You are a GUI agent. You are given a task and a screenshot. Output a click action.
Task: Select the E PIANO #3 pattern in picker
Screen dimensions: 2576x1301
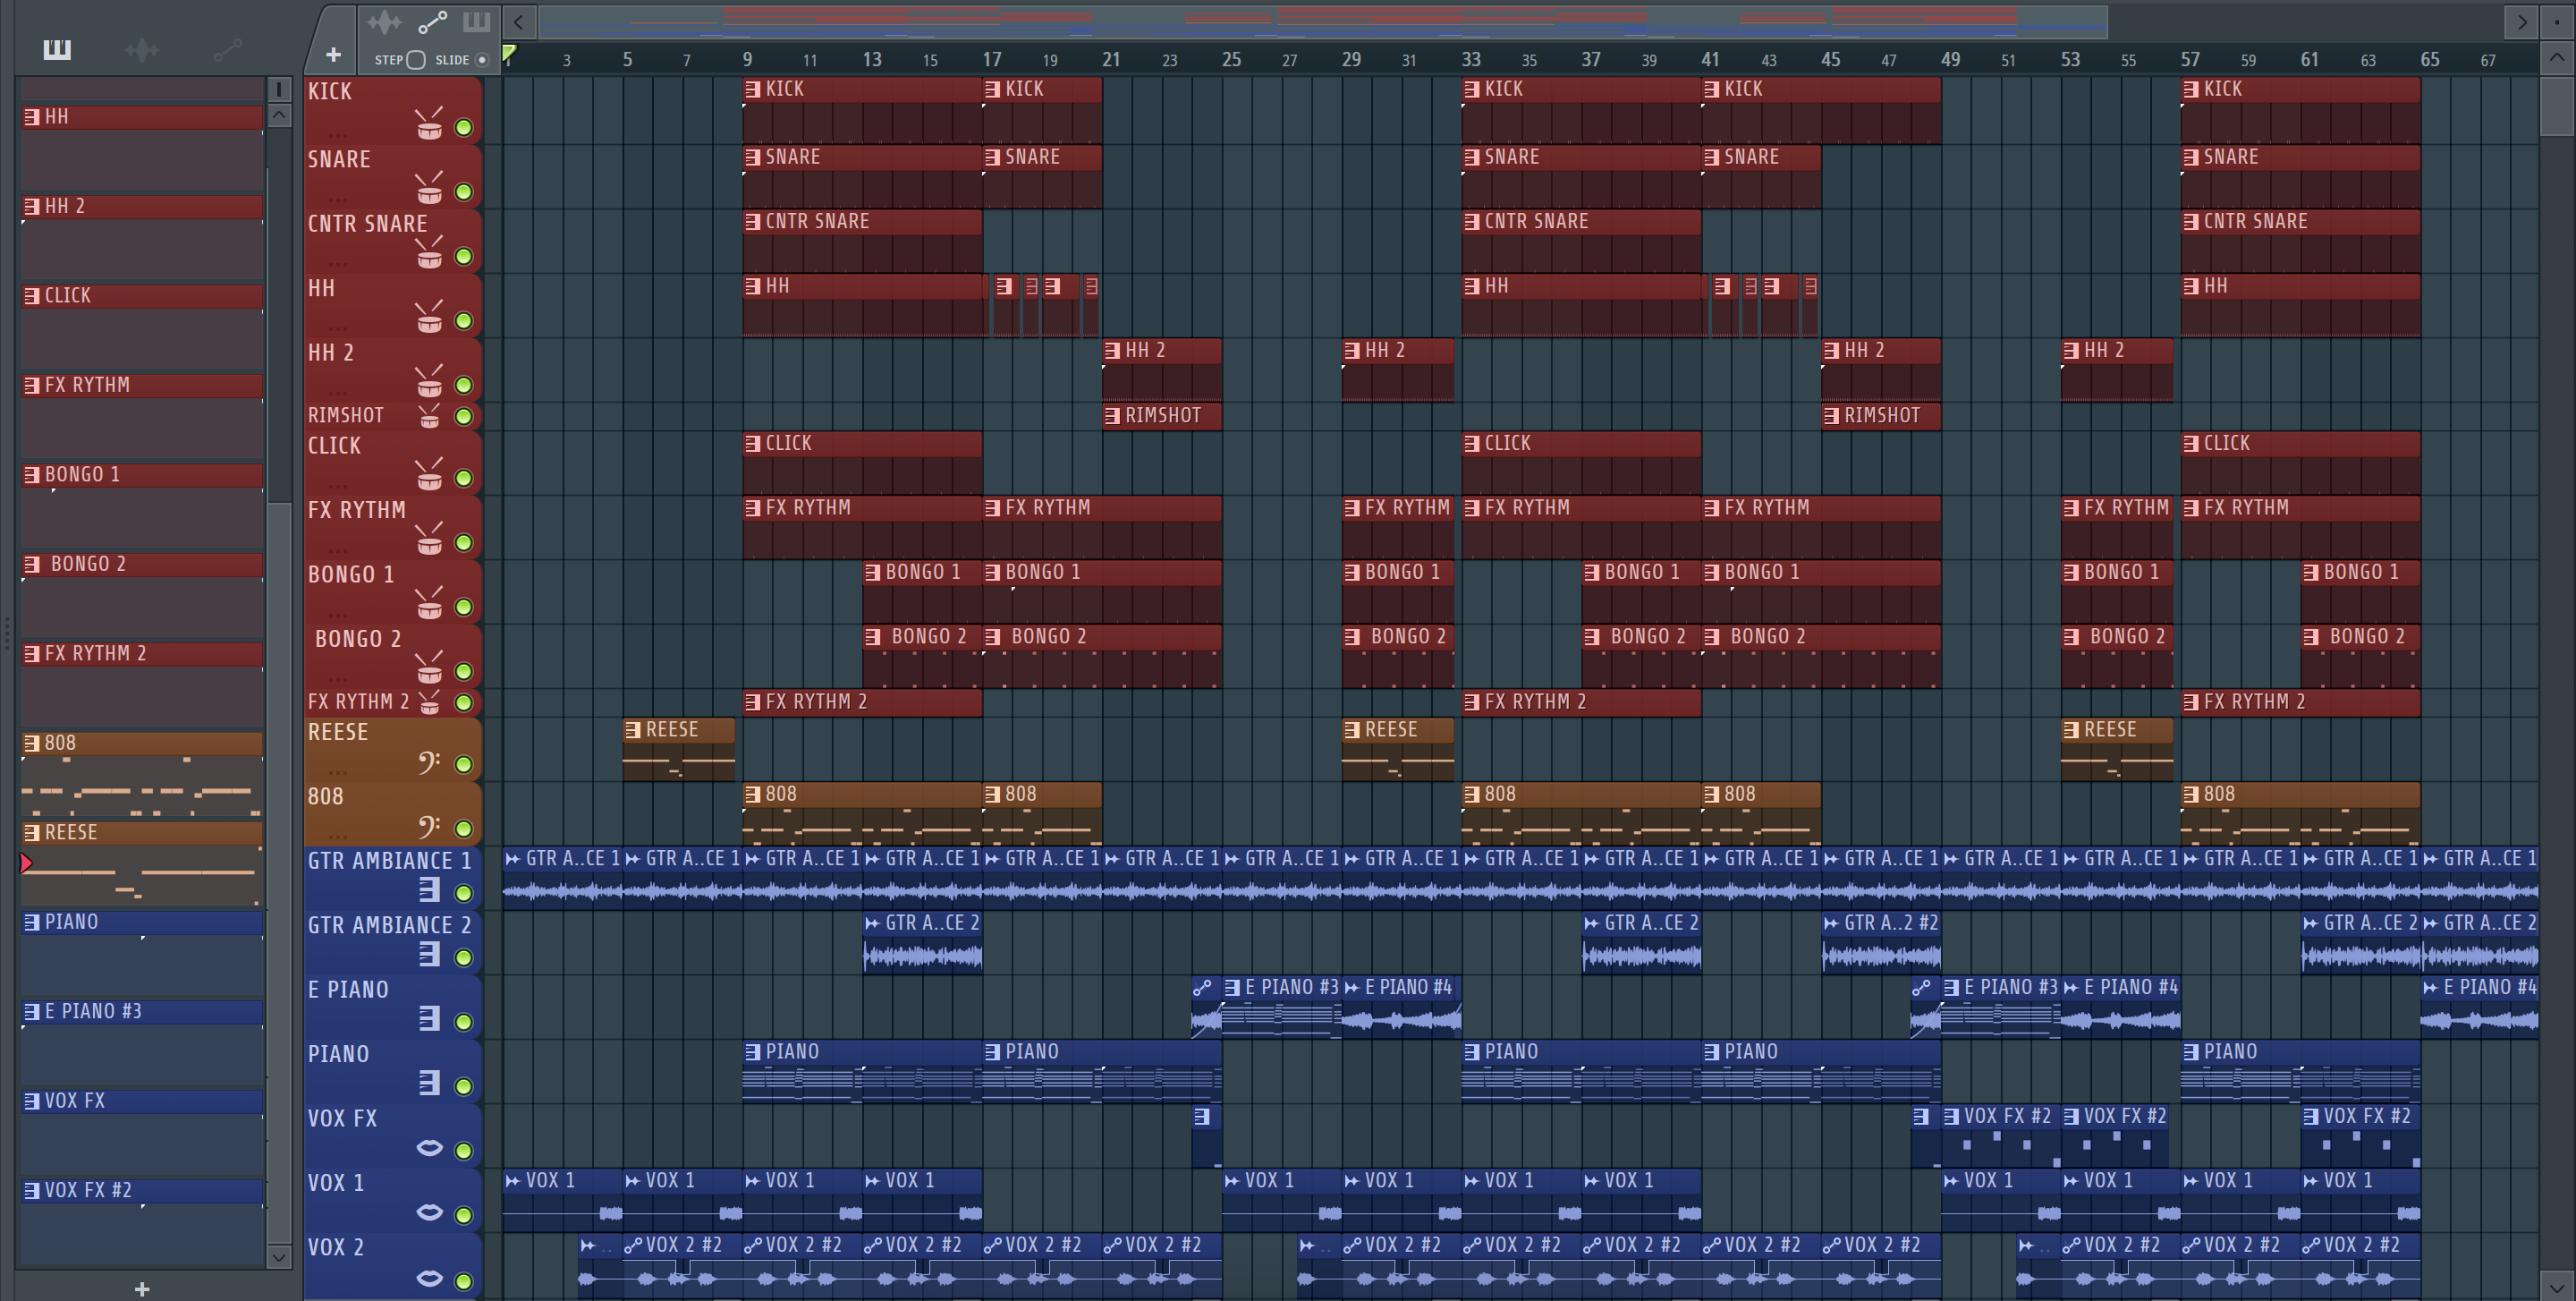point(142,1012)
